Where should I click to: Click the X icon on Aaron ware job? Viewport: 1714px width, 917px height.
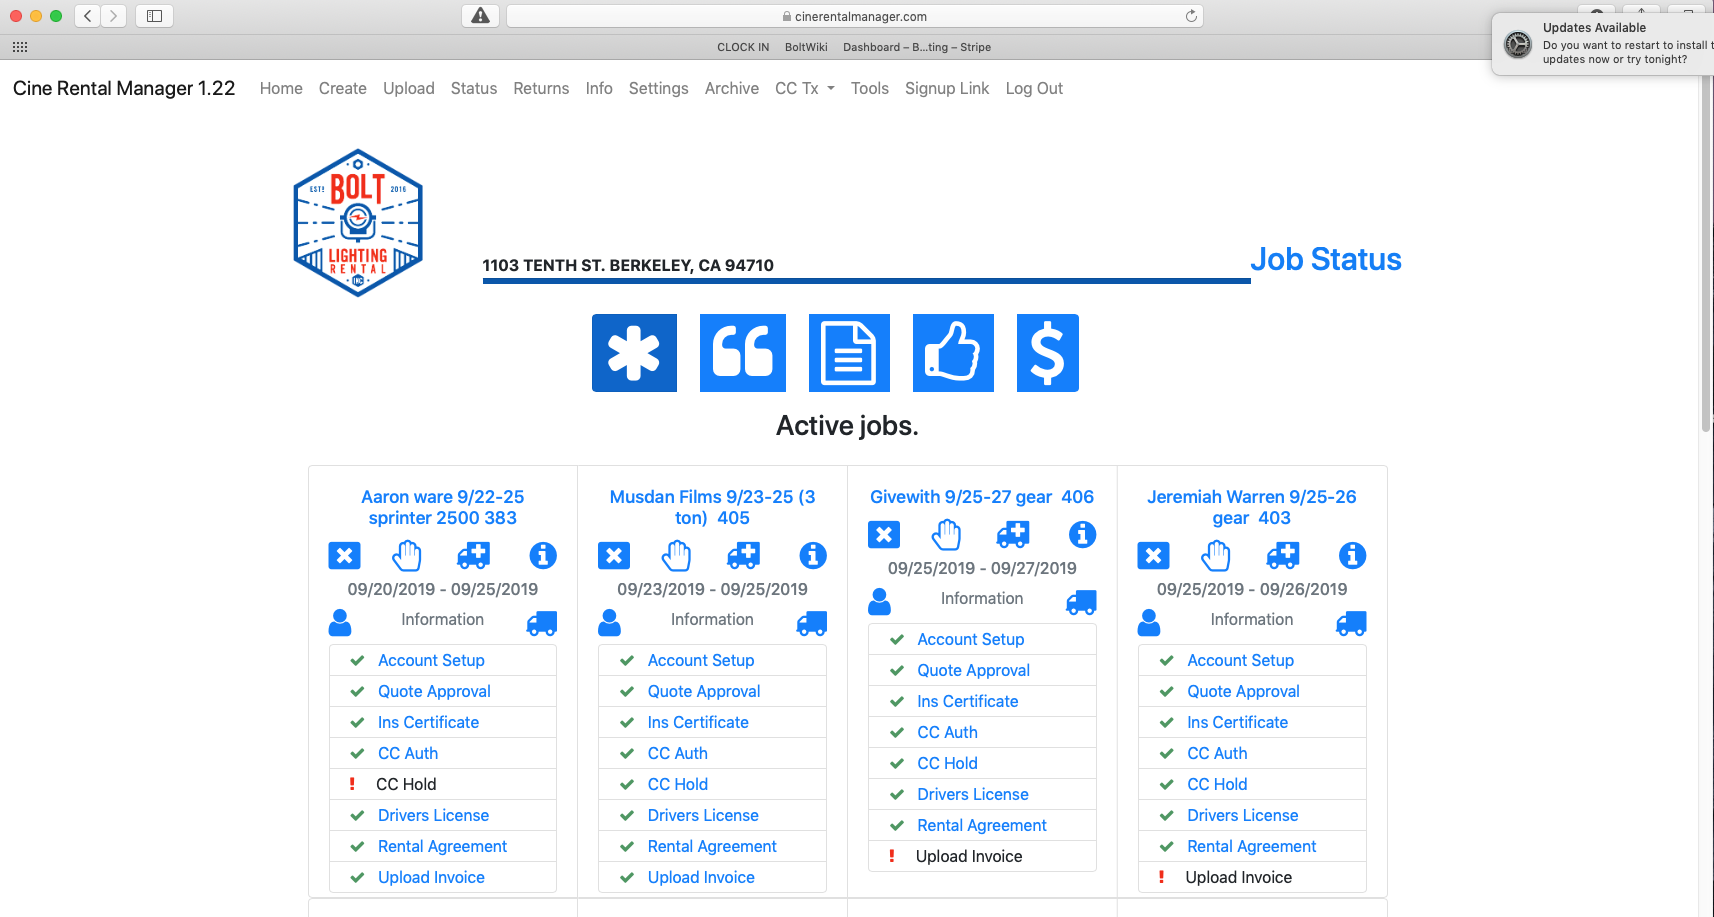coord(344,556)
